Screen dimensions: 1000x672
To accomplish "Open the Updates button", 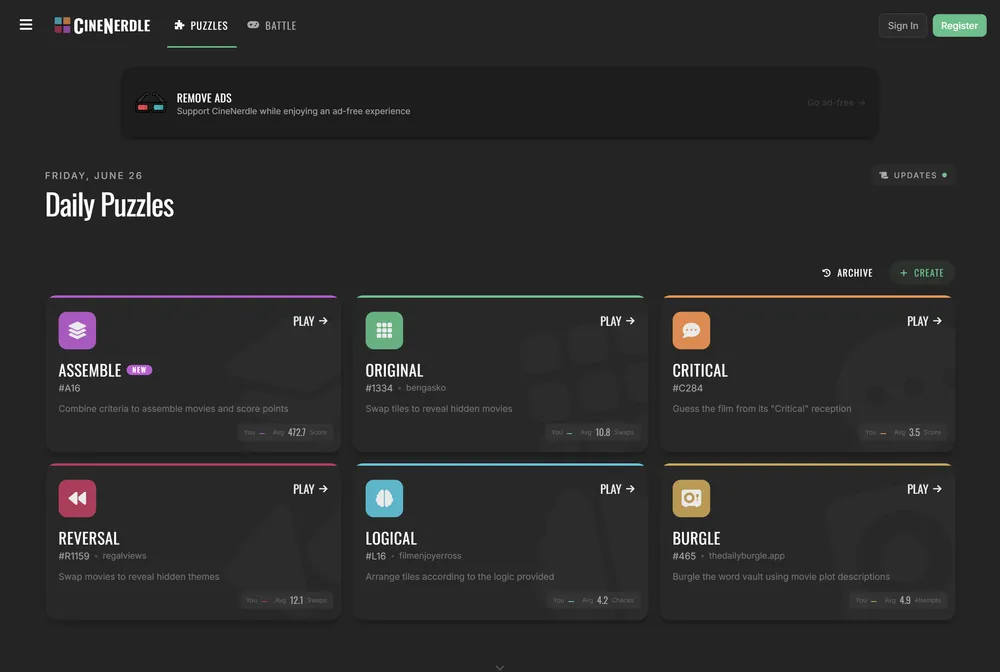I will pyautogui.click(x=913, y=175).
